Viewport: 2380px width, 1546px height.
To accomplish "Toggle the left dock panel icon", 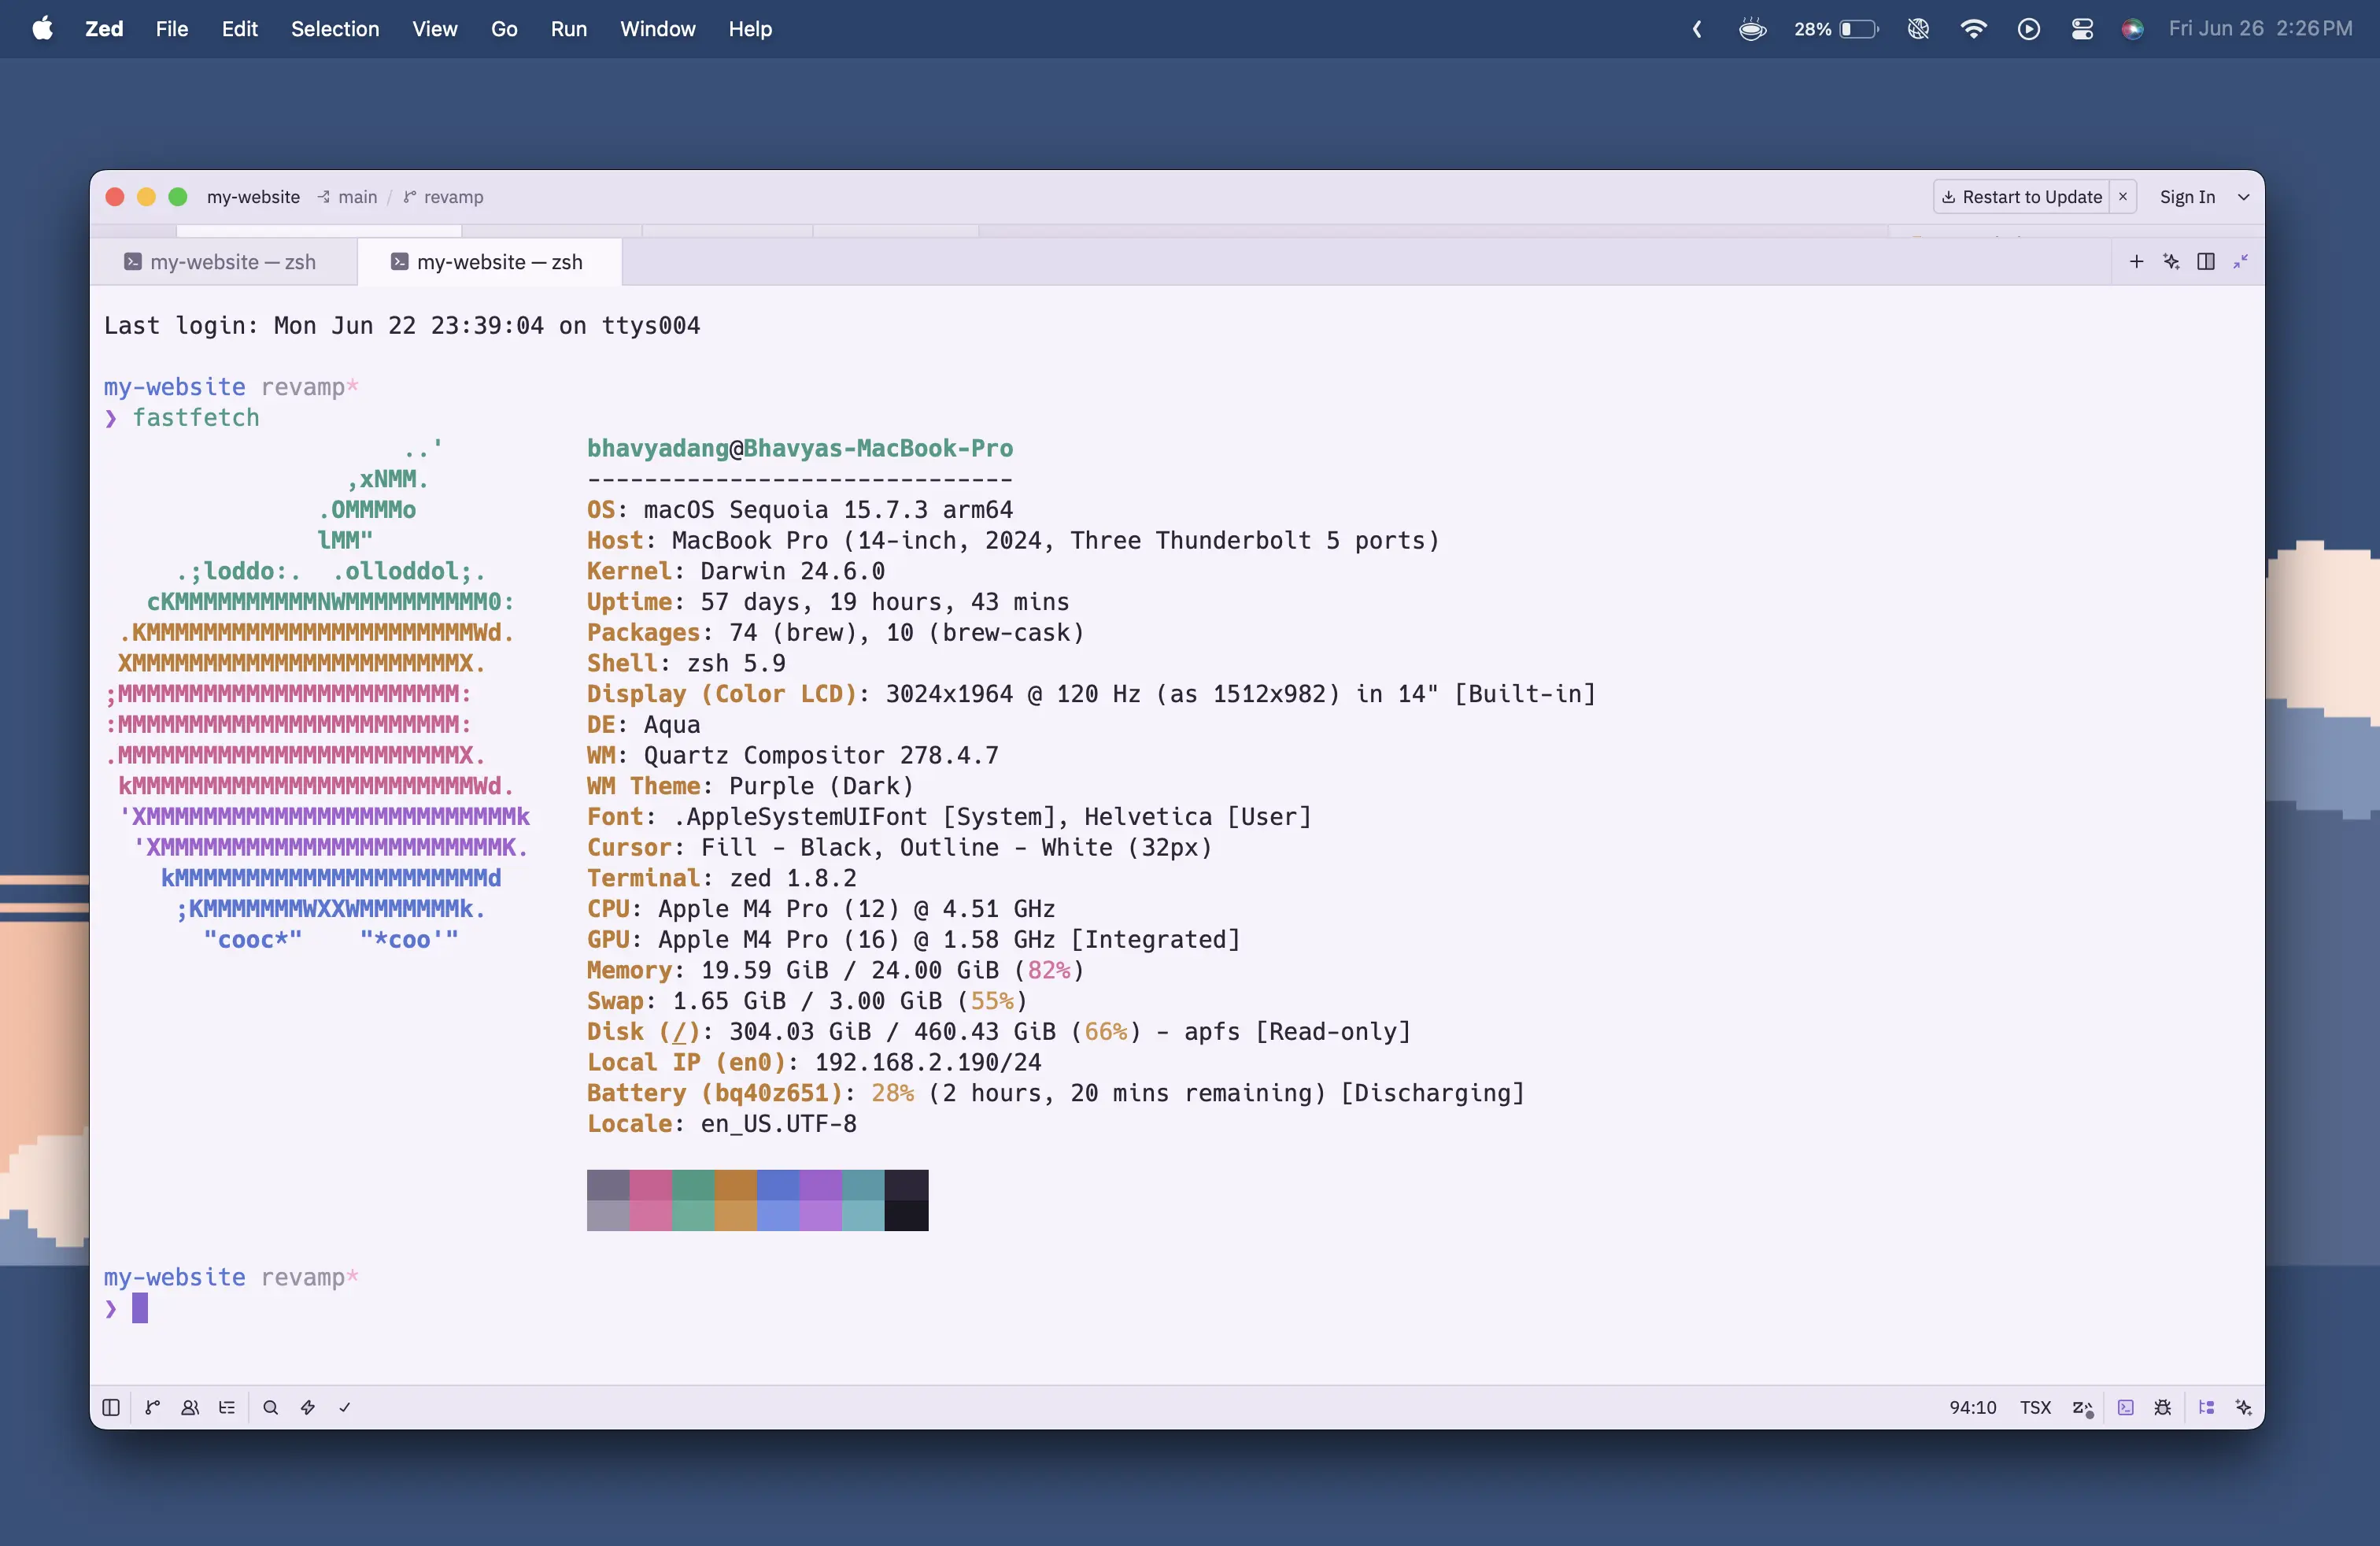I will 111,1407.
